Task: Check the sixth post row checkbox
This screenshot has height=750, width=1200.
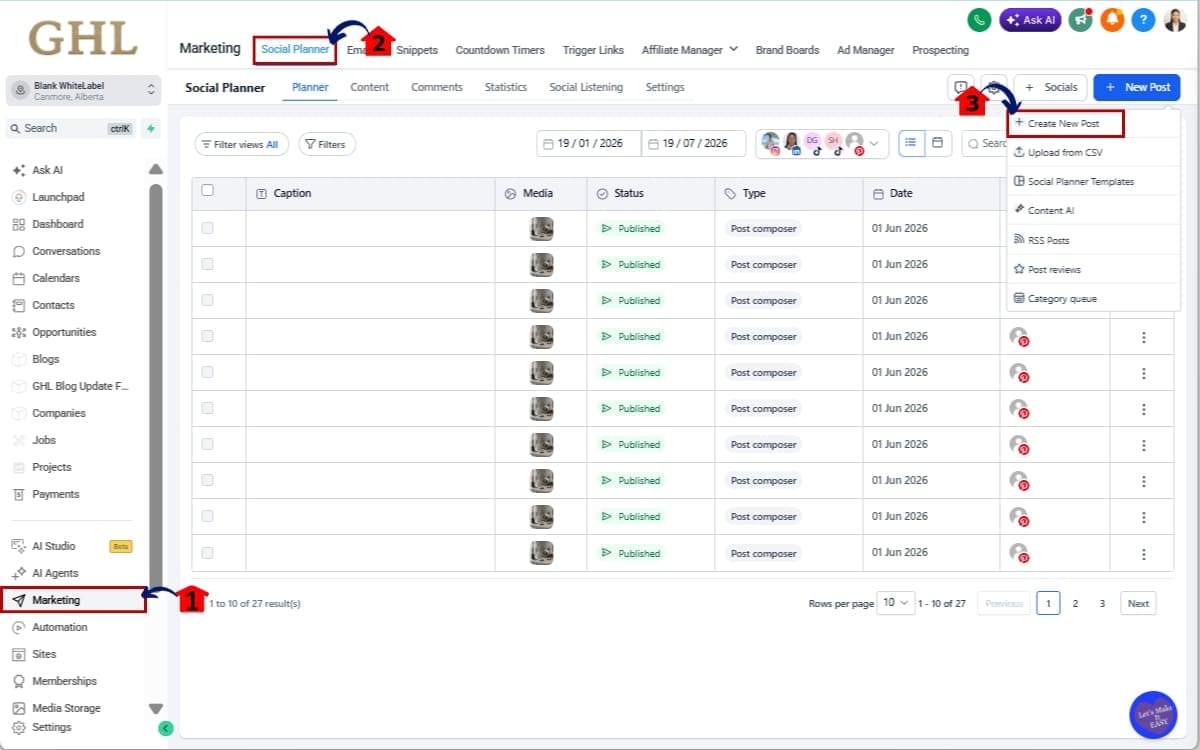Action: click(208, 408)
